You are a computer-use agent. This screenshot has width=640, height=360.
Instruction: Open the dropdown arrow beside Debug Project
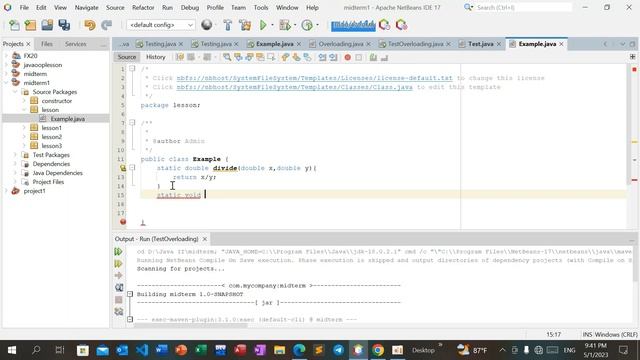click(x=295, y=25)
